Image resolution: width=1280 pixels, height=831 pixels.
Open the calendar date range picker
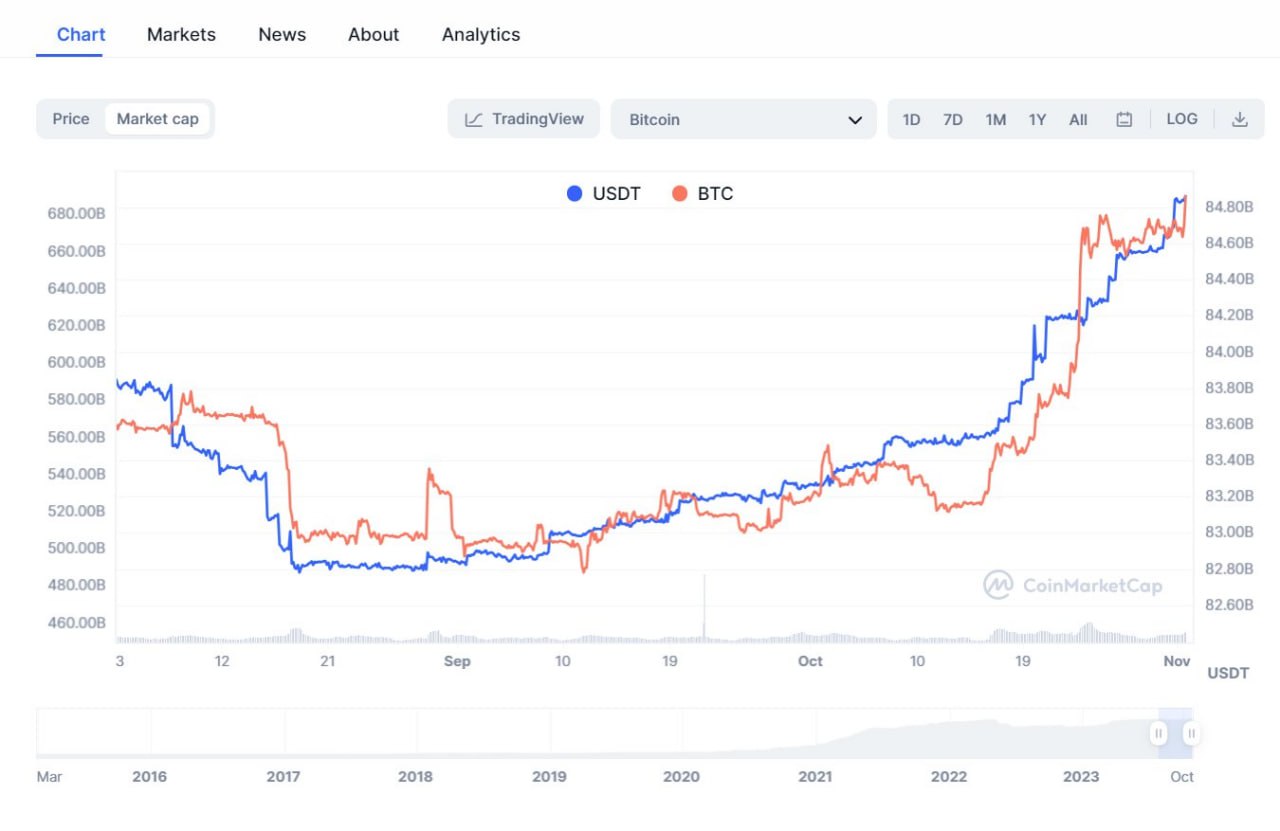pos(1124,120)
